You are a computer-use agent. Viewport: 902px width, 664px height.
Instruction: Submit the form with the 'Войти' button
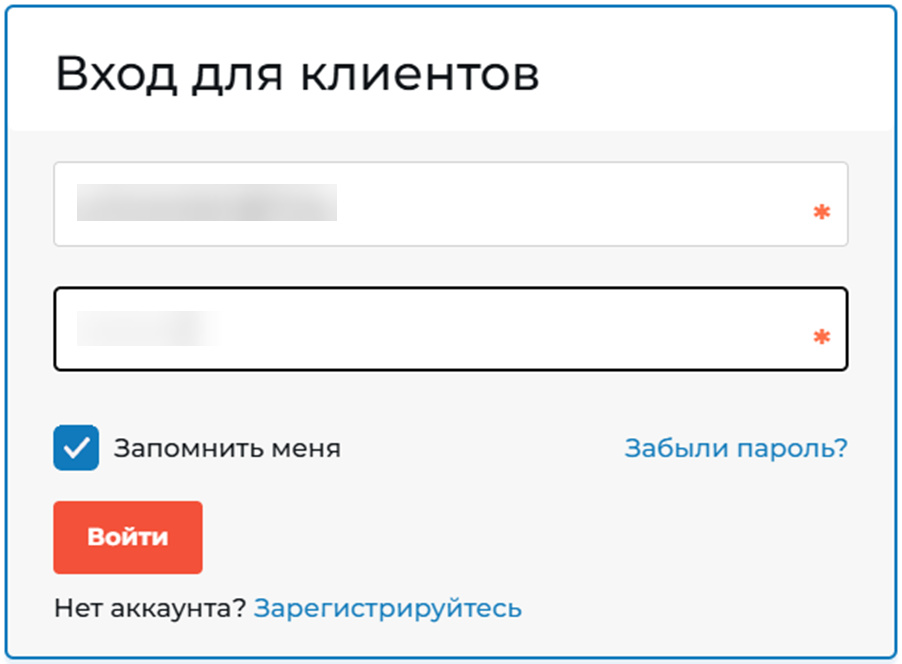point(127,537)
